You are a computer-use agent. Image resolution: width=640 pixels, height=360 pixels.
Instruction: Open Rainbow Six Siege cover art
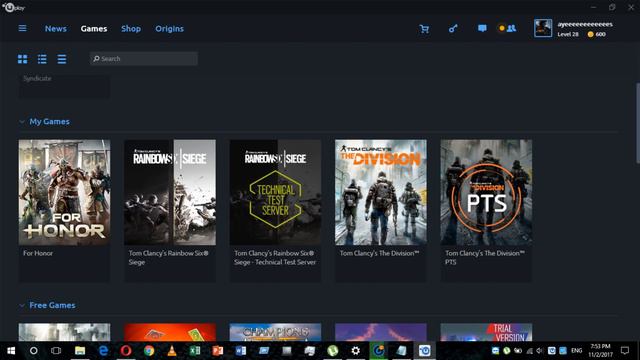[170, 192]
